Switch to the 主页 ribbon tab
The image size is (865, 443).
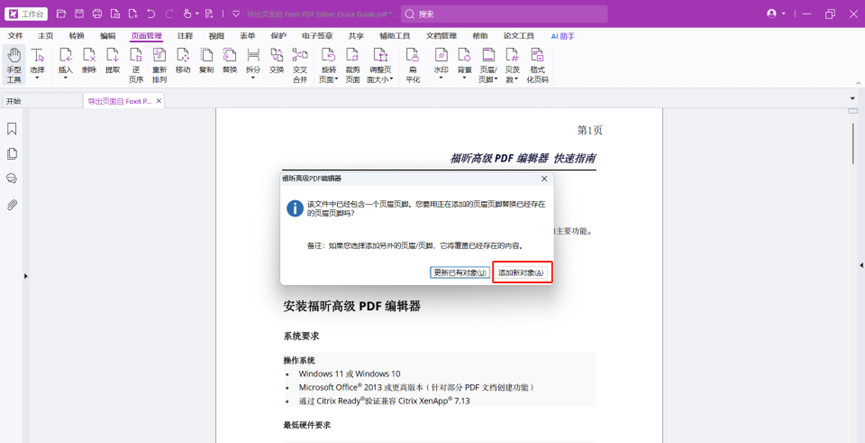(x=46, y=36)
